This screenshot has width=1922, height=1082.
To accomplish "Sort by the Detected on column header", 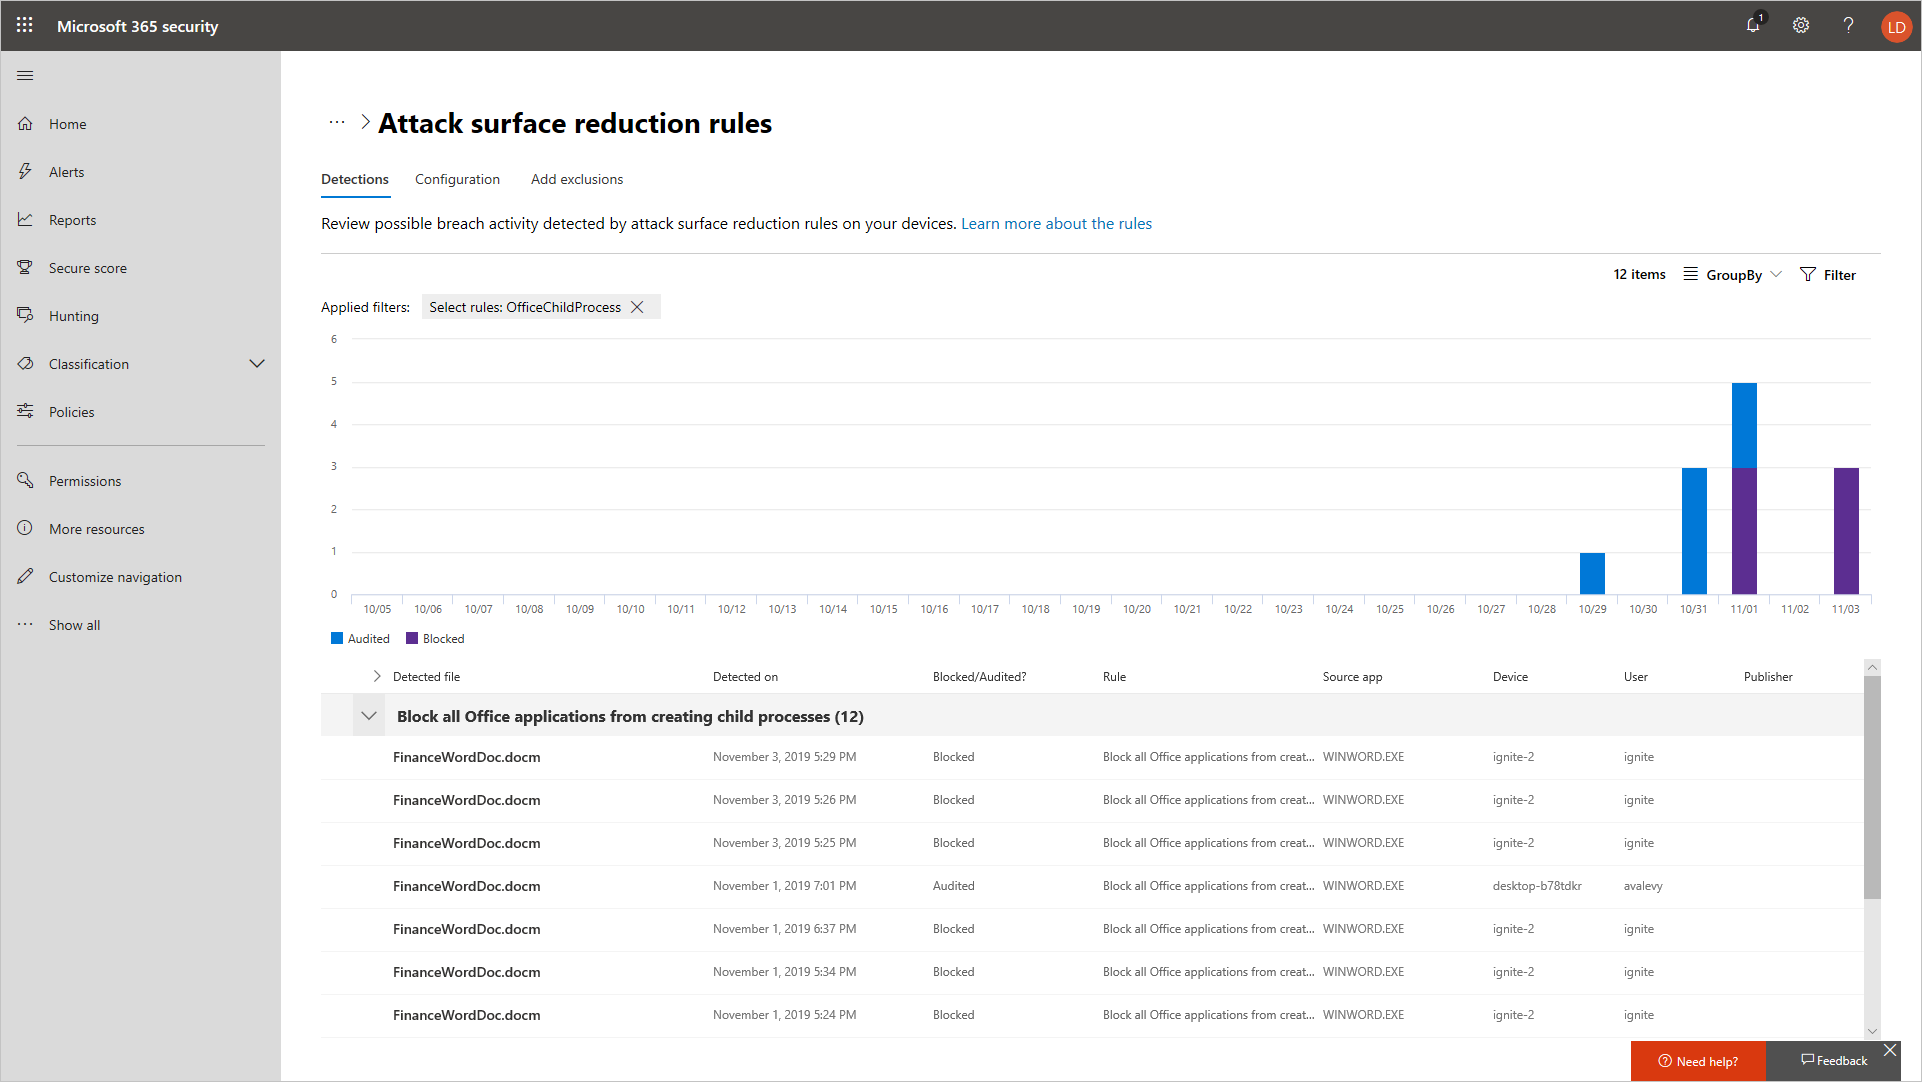I will (x=745, y=677).
